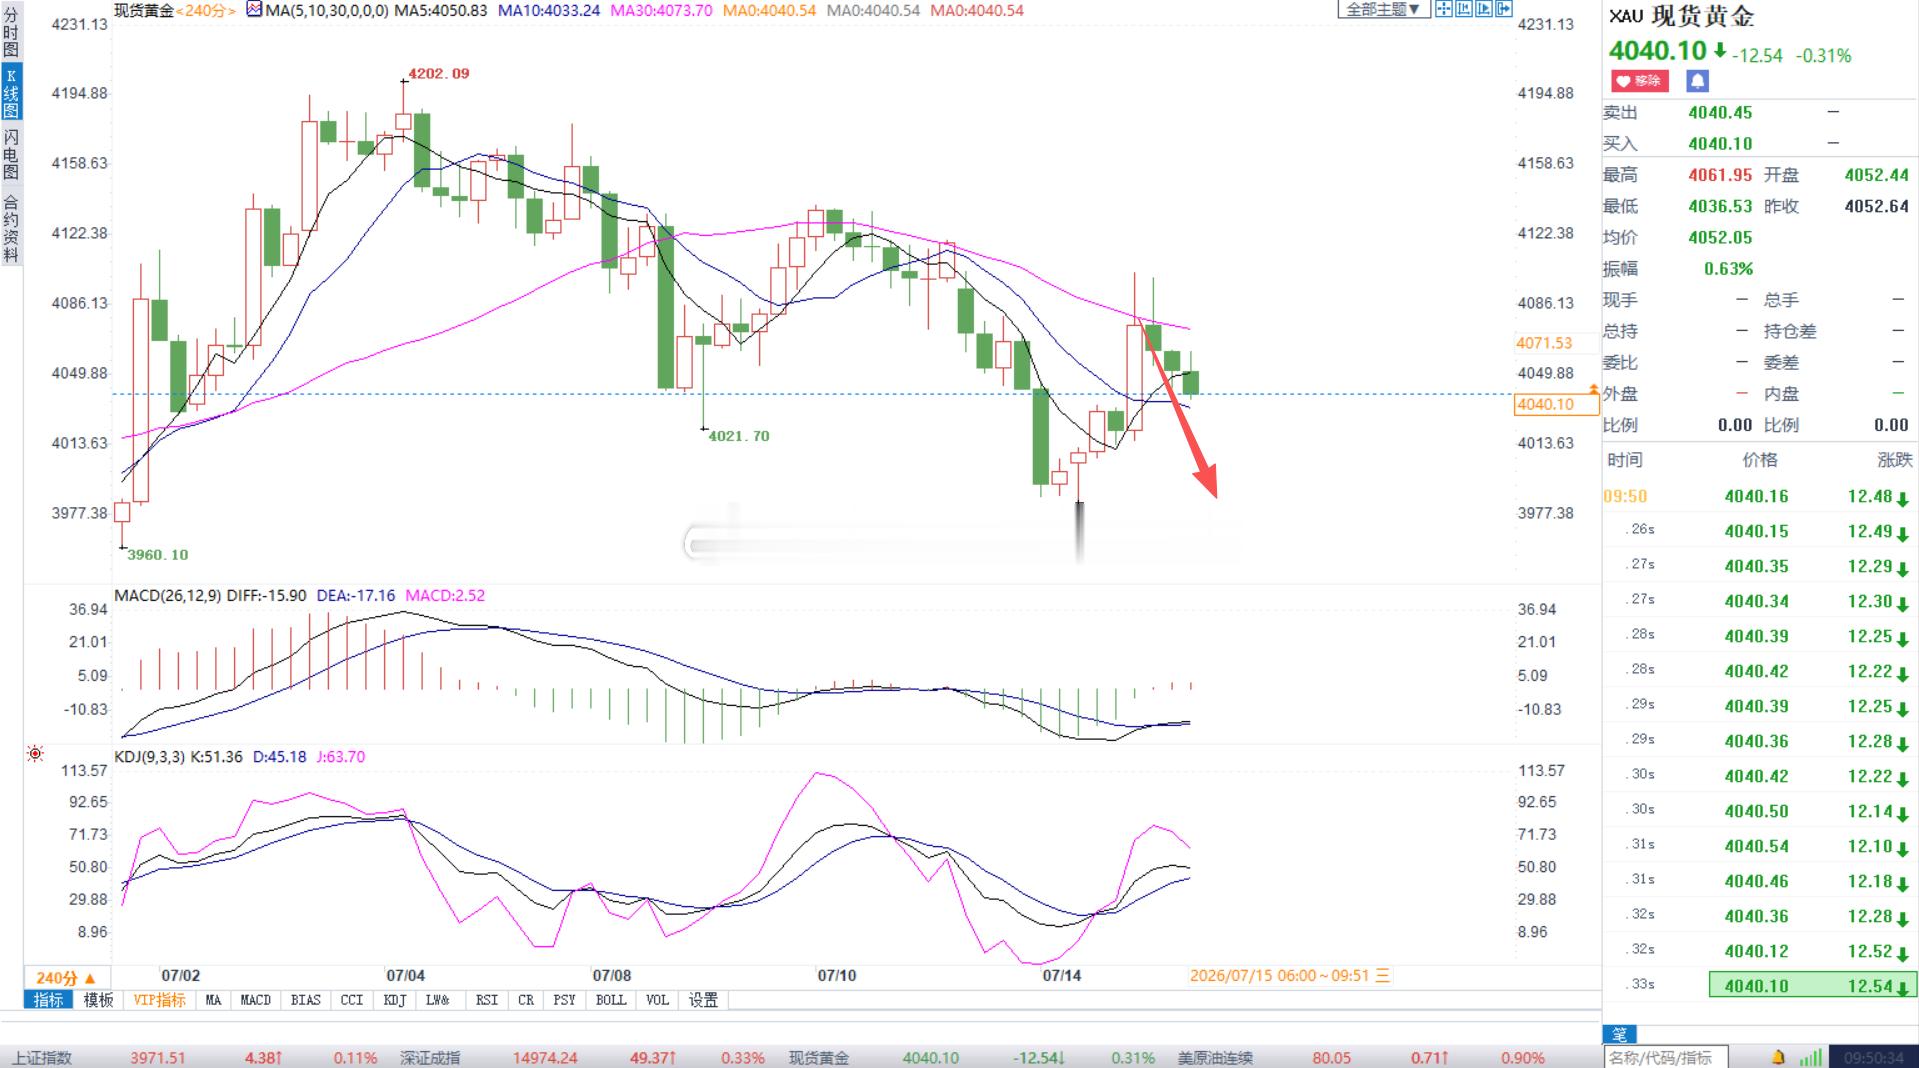This screenshot has height=1068, width=1919.
Task: Click the 上证指数 ticker in status bar
Action: click(42, 1058)
